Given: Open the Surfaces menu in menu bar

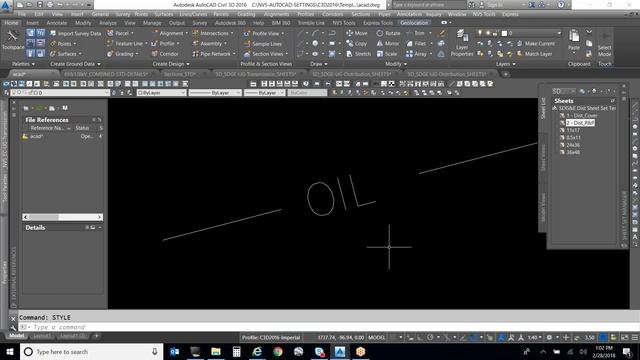Looking at the screenshot, I should (164, 14).
